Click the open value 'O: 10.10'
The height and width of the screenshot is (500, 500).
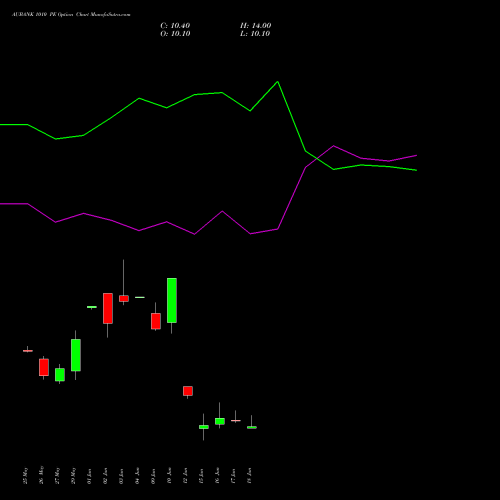175,34
